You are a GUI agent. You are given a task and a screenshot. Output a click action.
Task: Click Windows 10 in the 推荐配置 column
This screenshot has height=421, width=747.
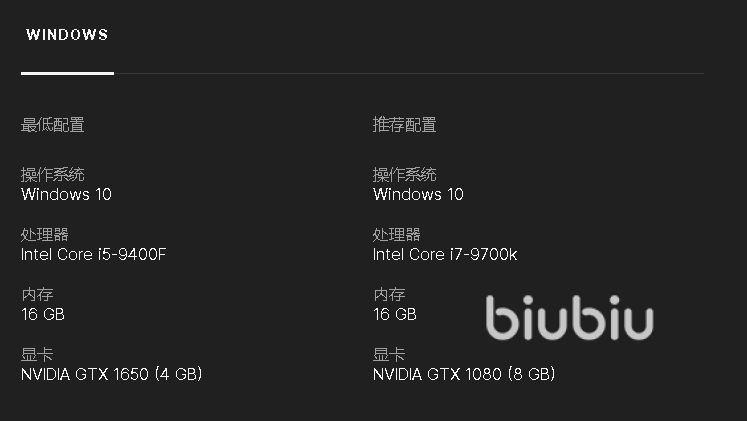point(418,194)
